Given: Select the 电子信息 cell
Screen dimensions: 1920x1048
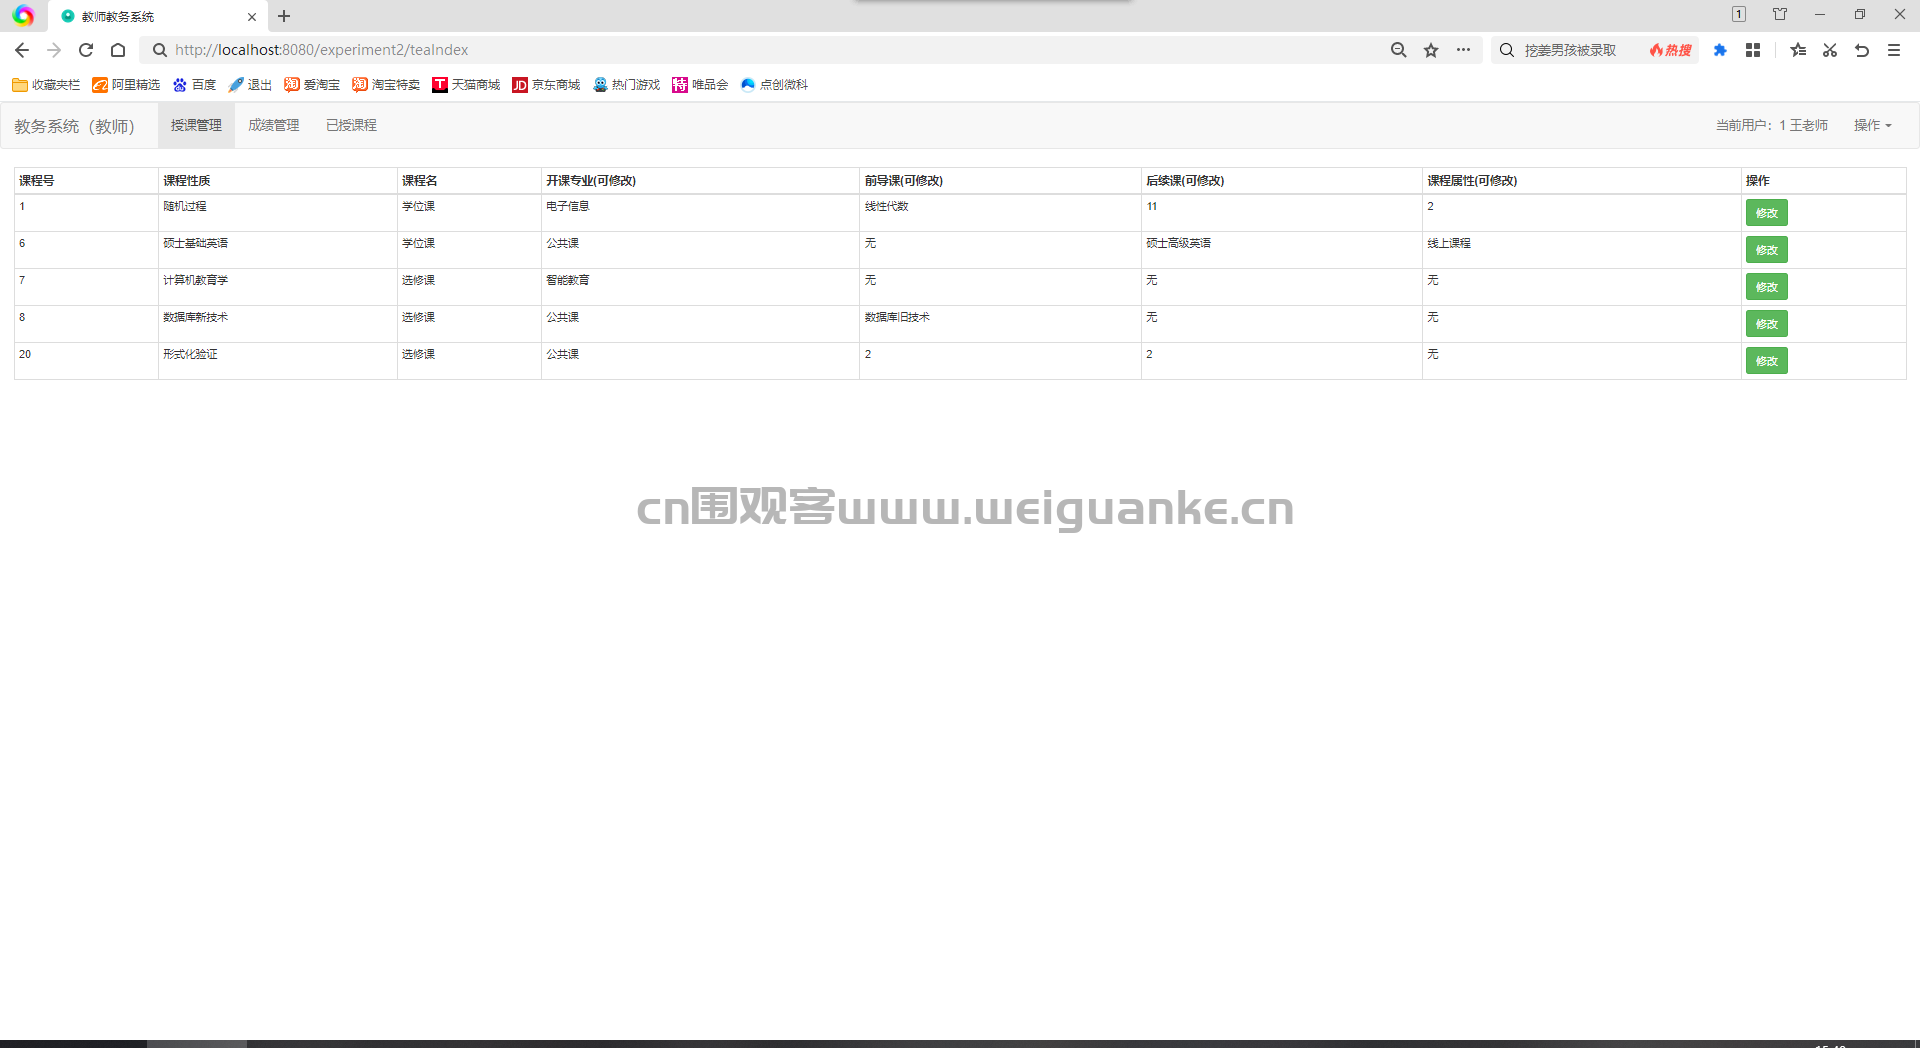Looking at the screenshot, I should tap(700, 213).
